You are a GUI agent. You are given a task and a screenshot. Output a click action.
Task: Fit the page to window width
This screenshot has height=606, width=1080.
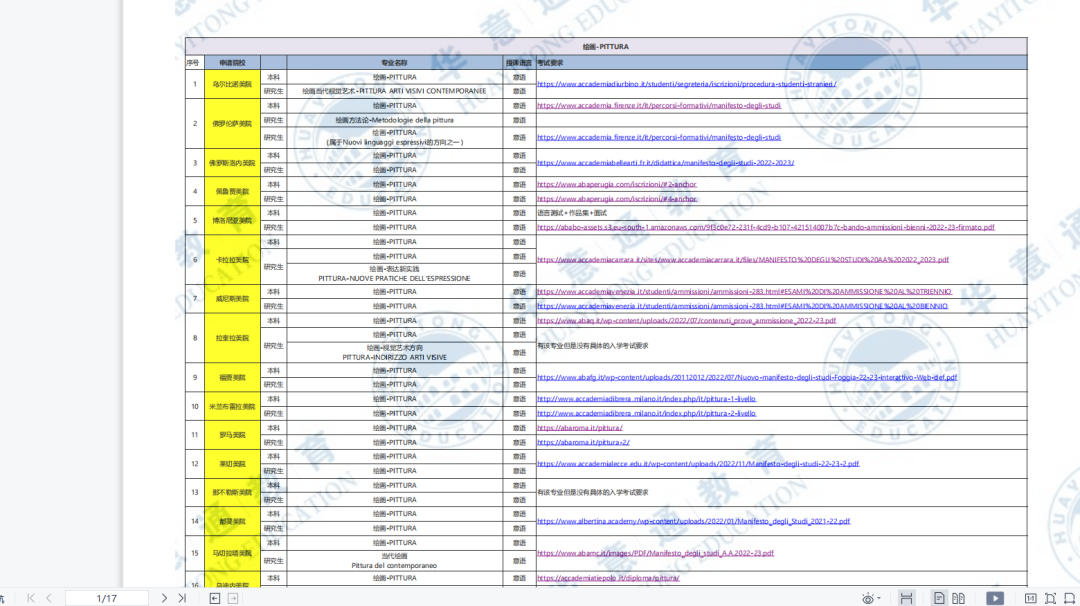(x=1070, y=598)
